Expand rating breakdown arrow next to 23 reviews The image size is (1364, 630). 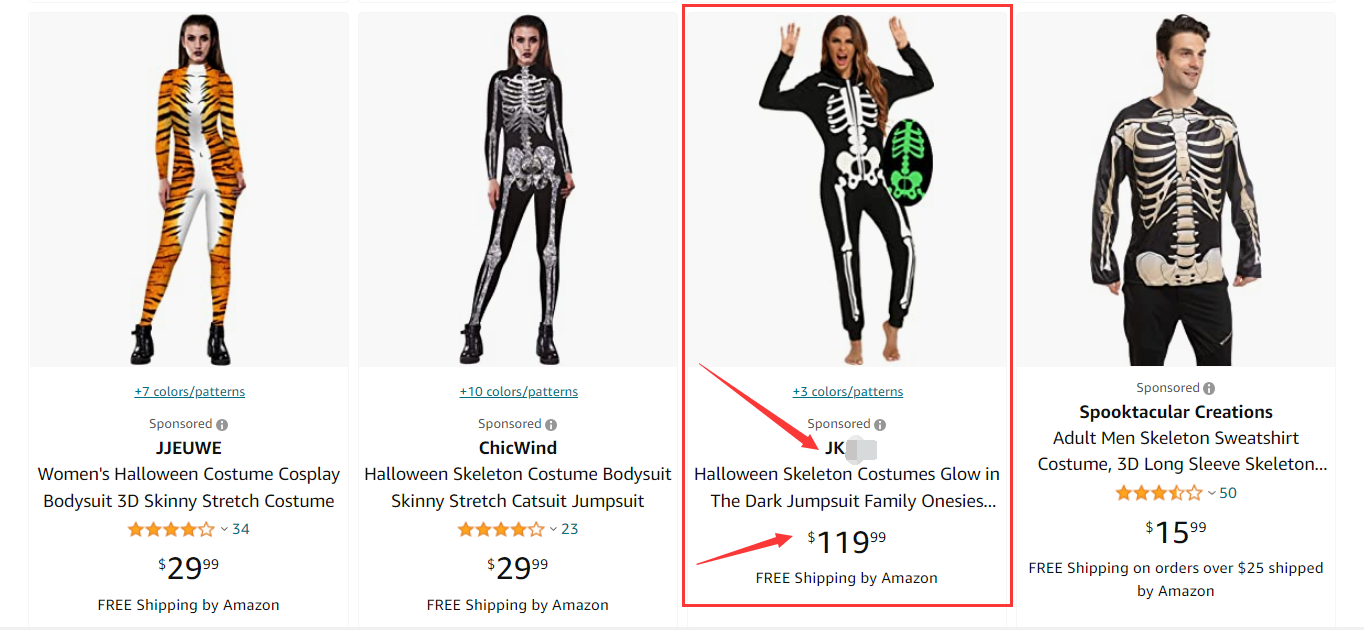(x=553, y=529)
